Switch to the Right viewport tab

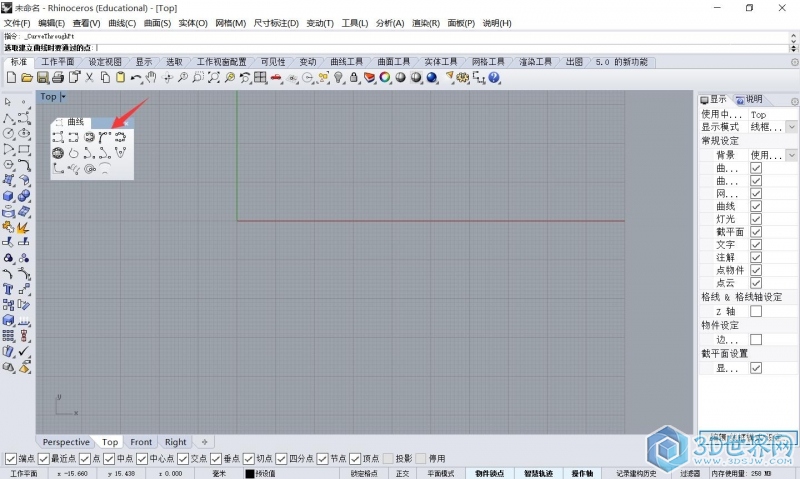pyautogui.click(x=176, y=442)
